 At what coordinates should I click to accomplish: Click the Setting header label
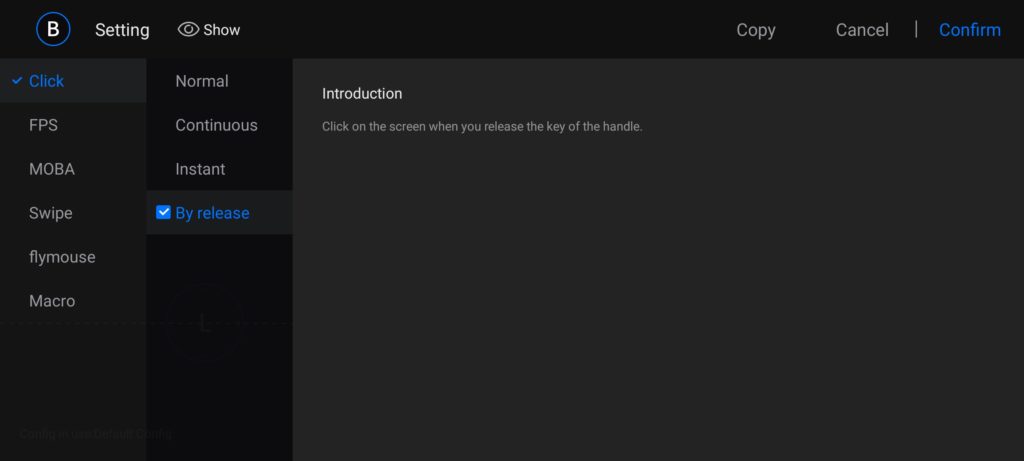point(122,30)
